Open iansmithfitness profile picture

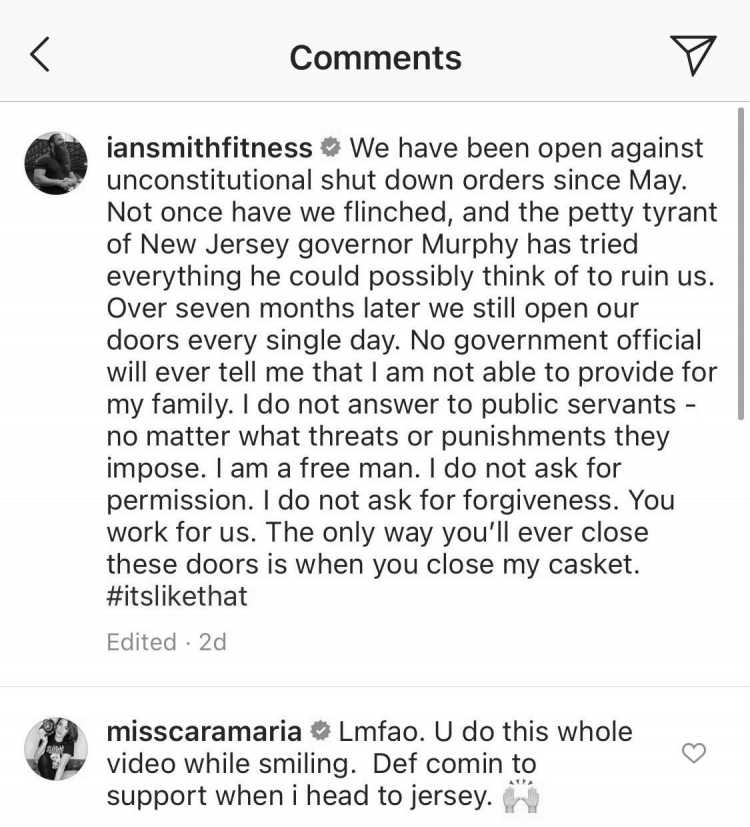56,163
